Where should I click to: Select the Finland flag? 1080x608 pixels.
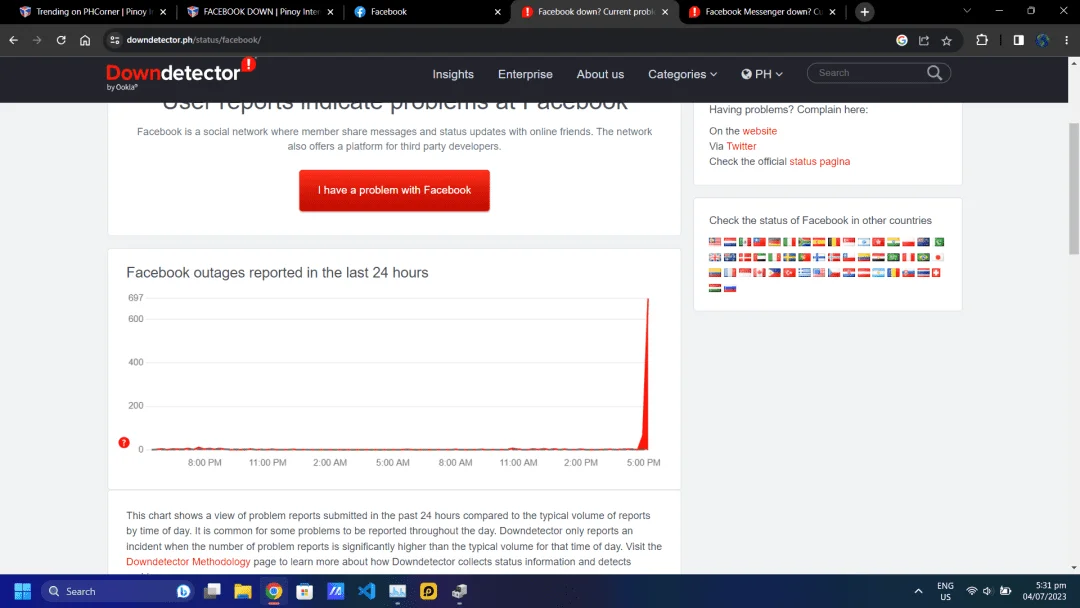(819, 258)
